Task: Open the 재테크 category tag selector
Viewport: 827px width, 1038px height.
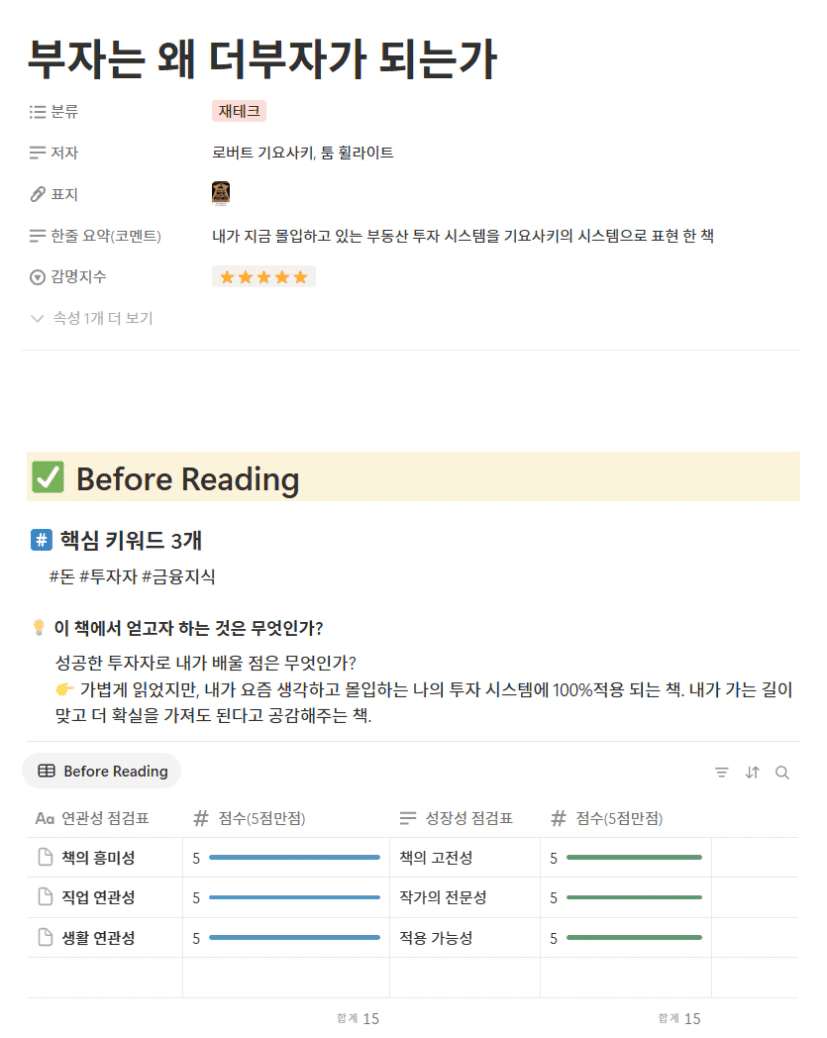Action: [239, 111]
